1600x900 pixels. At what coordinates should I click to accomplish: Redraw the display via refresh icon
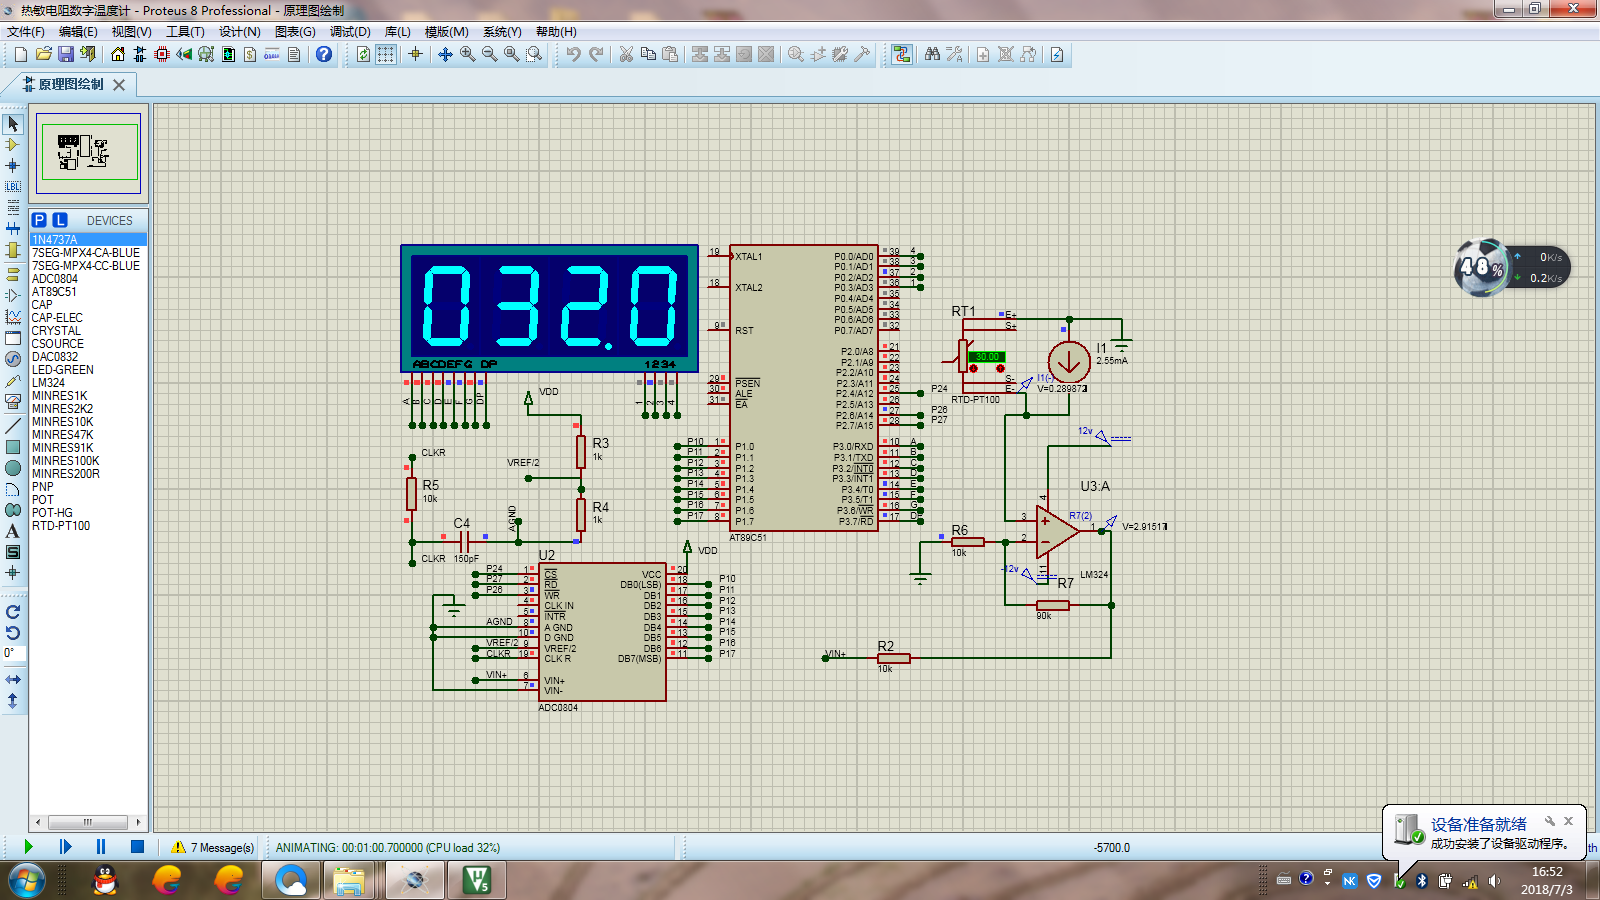tap(364, 54)
